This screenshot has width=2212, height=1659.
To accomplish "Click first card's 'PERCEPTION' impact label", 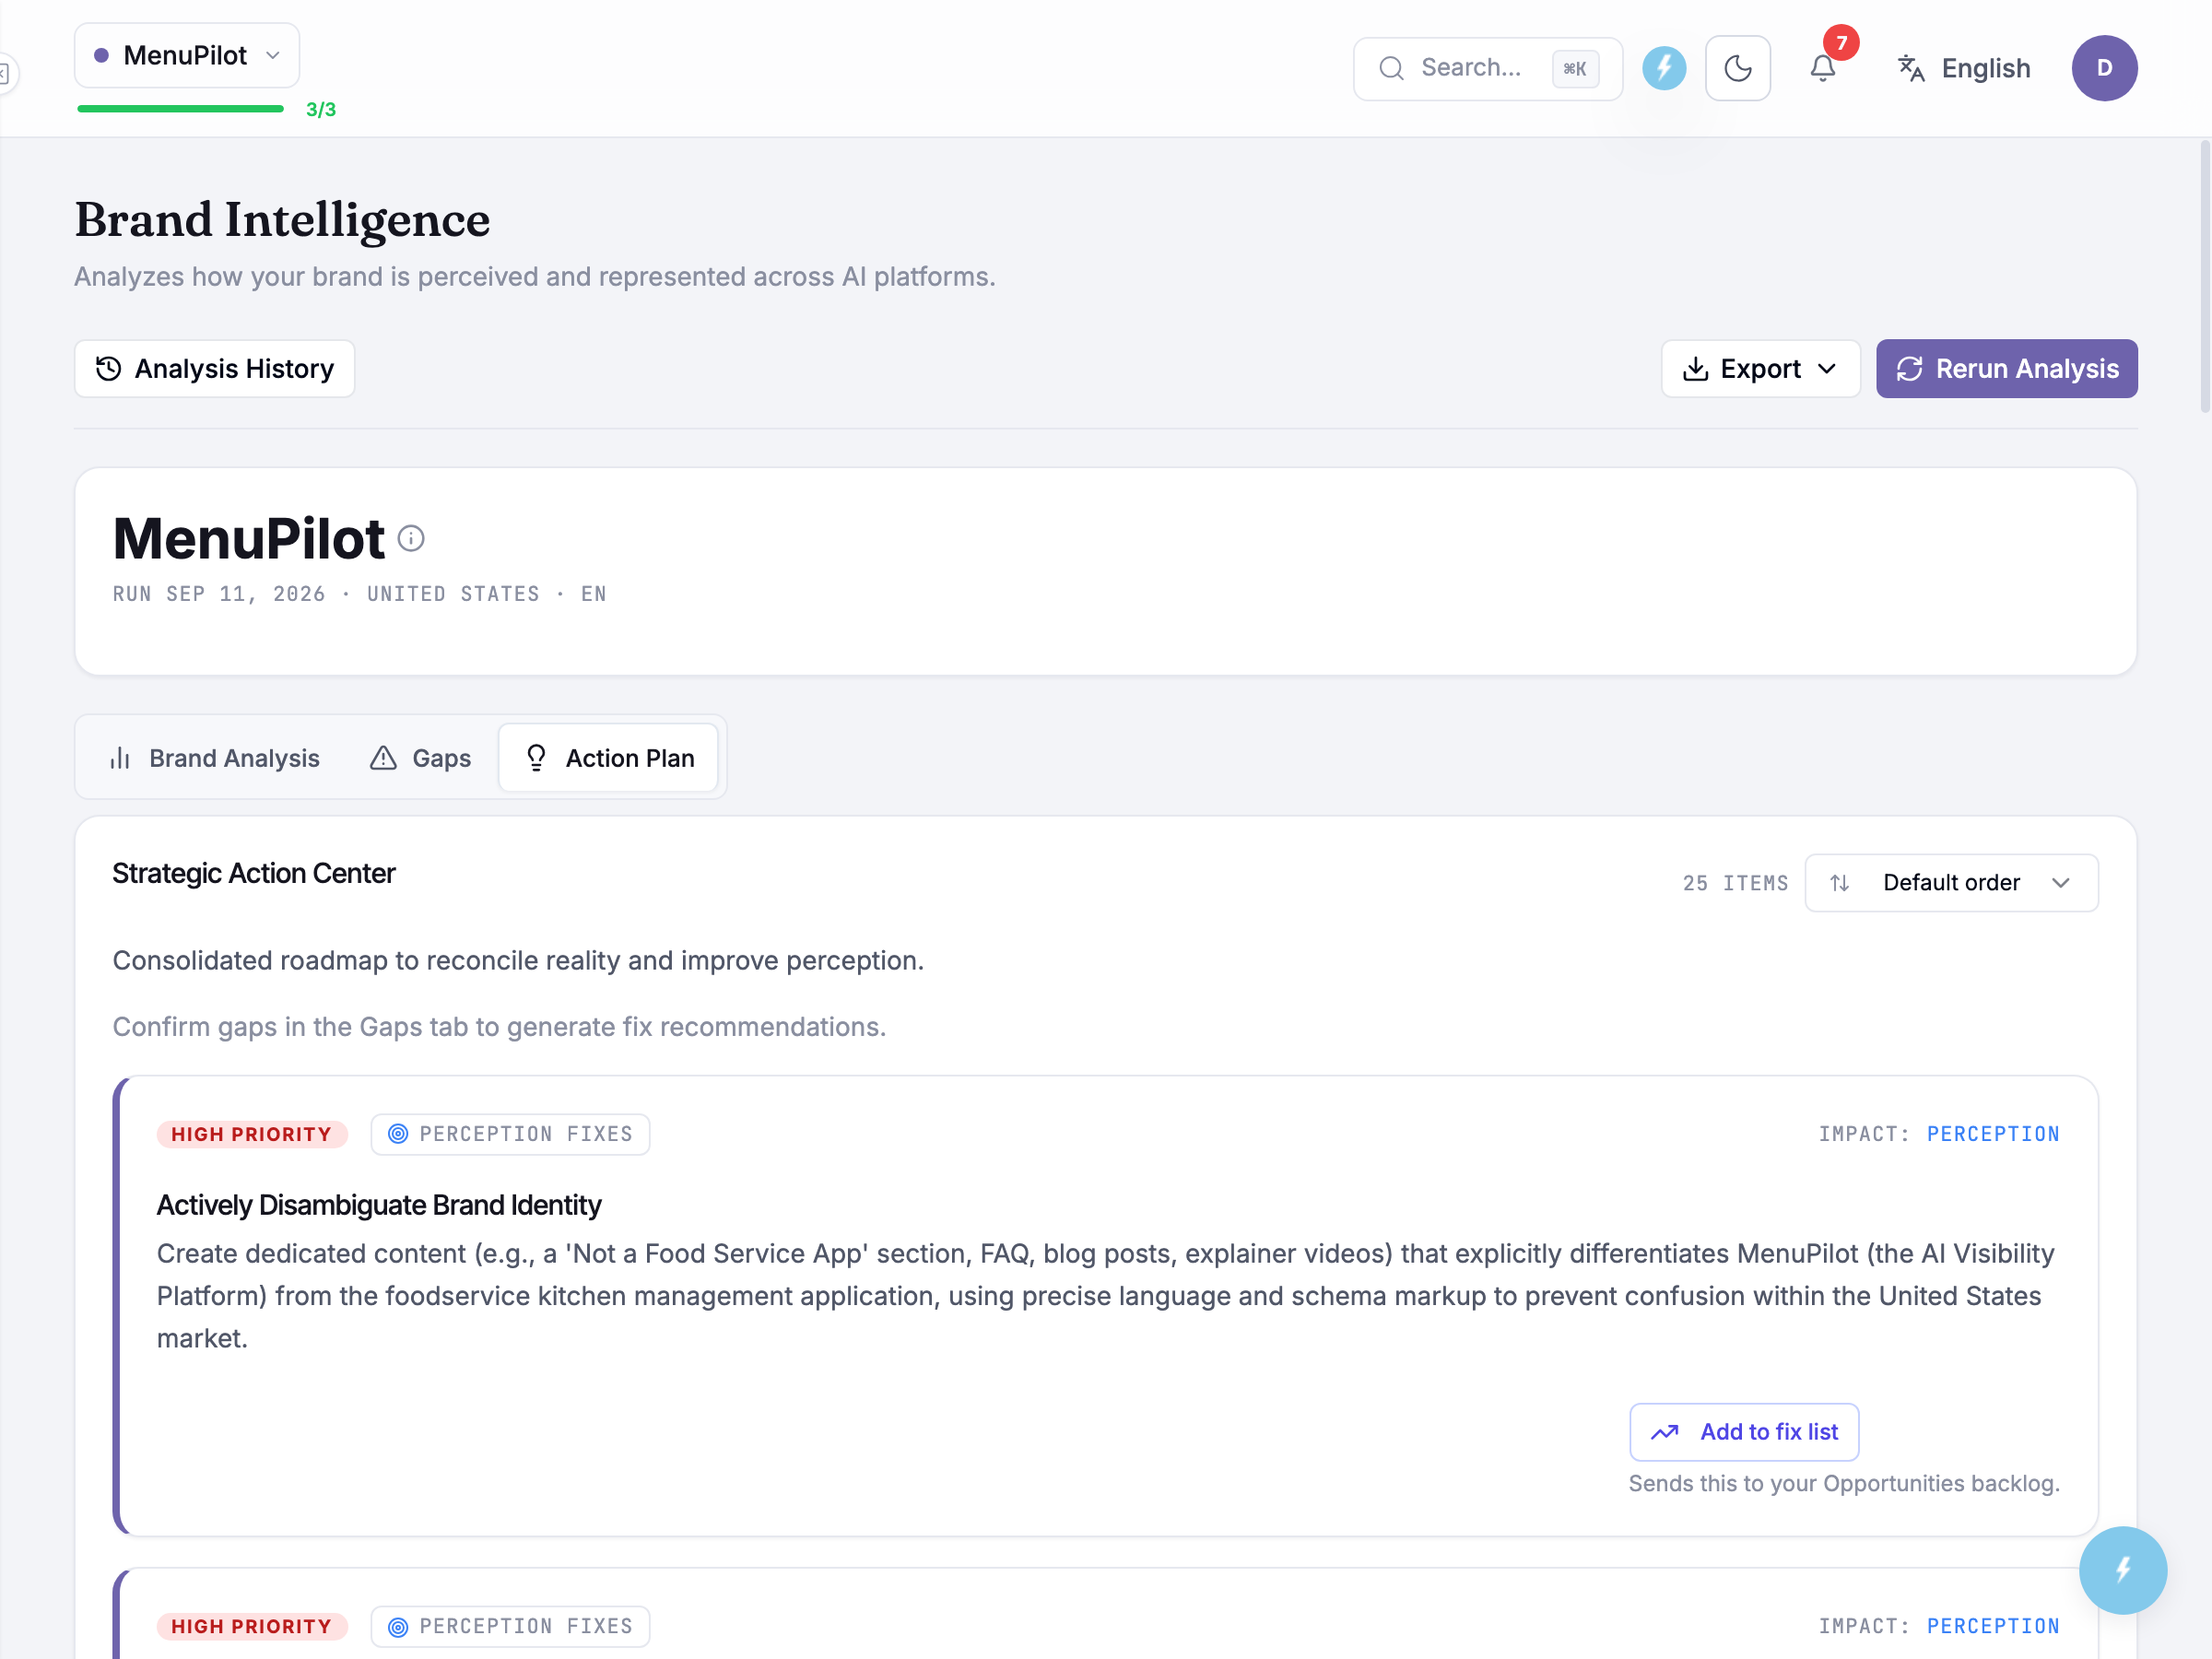I will pos(1993,1134).
